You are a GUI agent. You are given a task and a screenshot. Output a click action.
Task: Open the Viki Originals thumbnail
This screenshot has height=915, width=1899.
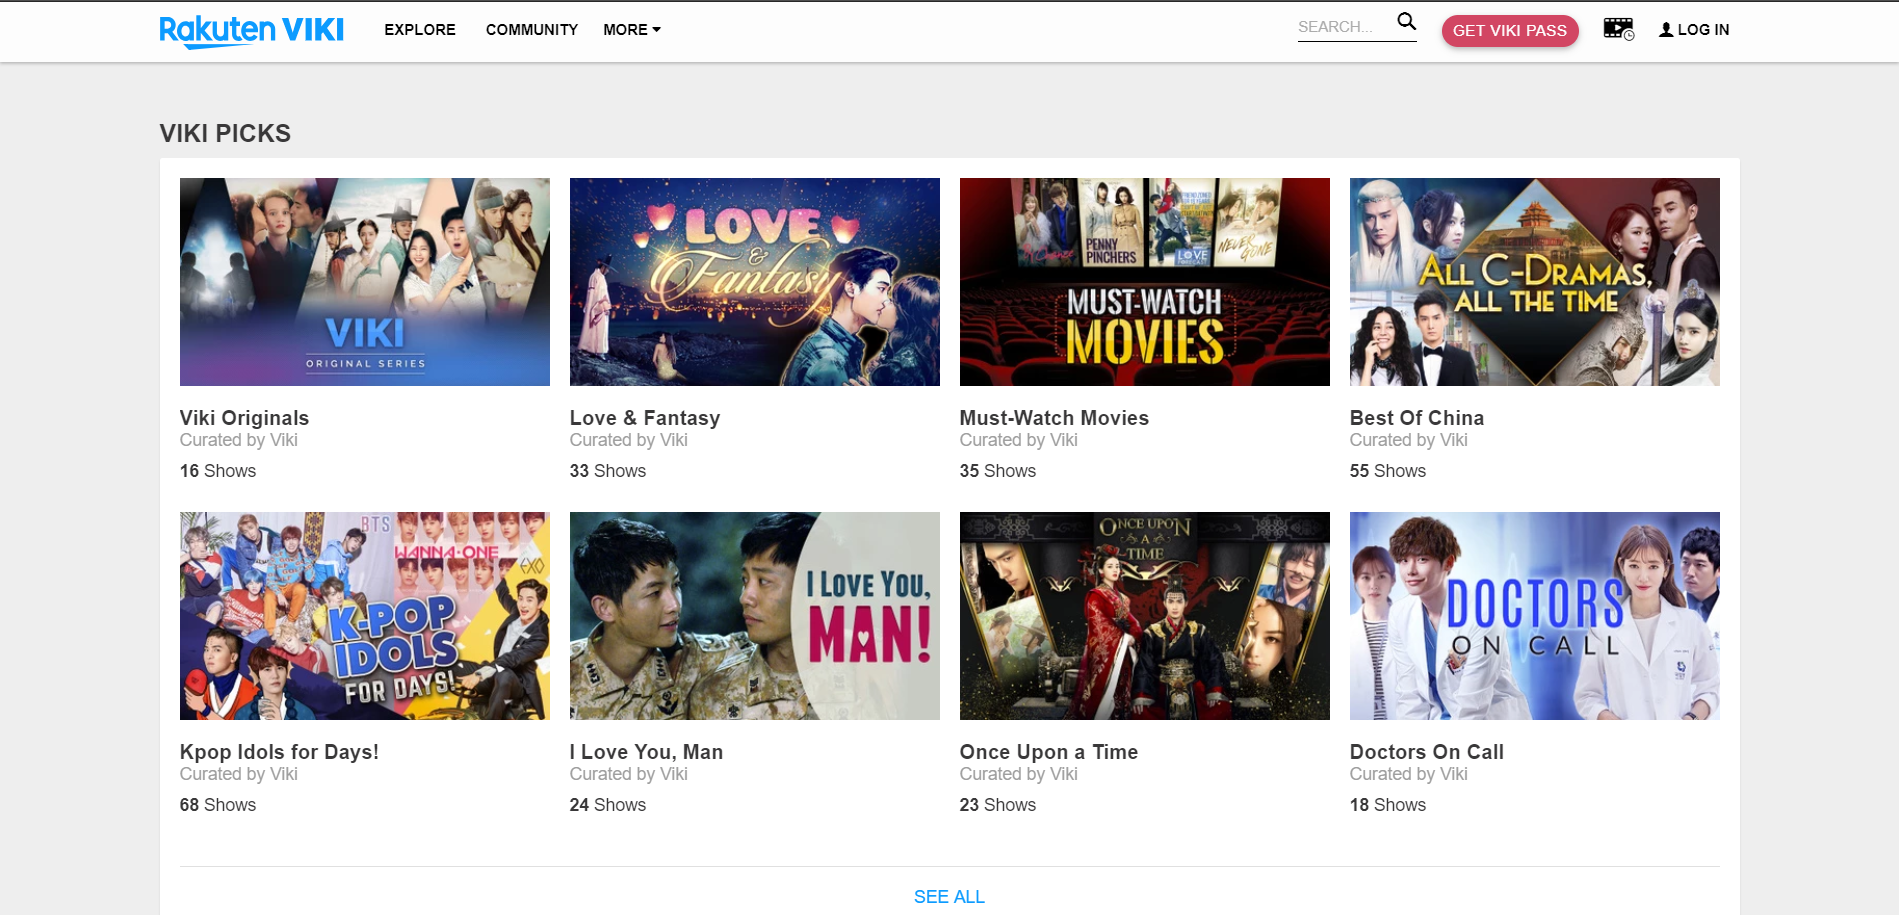tap(365, 282)
